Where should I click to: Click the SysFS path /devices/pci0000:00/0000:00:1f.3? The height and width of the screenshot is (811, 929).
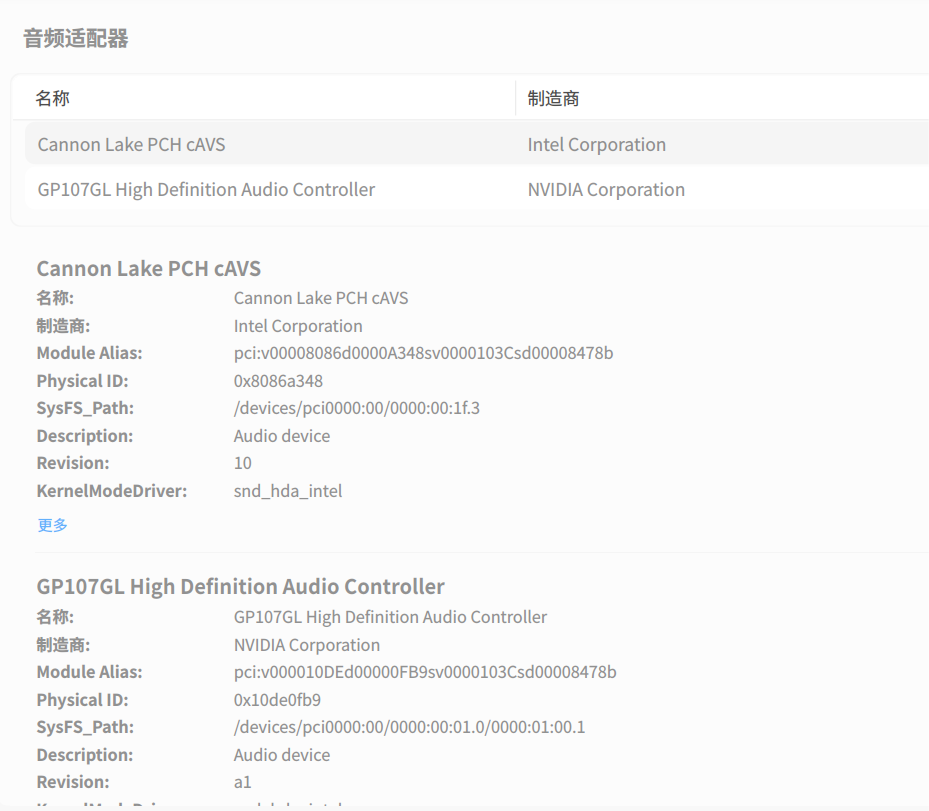[357, 408]
